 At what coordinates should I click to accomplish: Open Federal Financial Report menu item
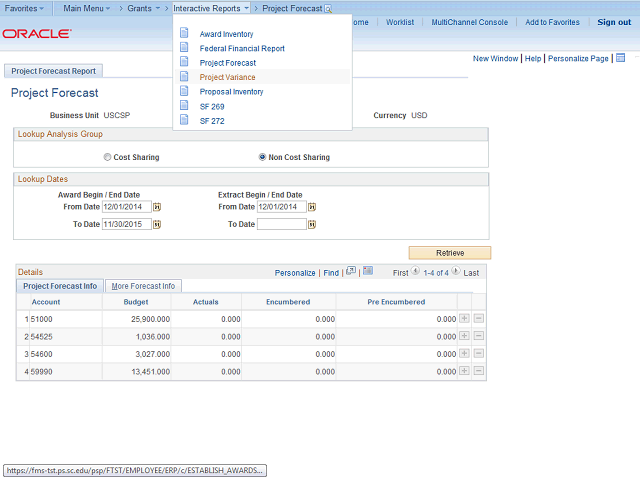(242, 48)
